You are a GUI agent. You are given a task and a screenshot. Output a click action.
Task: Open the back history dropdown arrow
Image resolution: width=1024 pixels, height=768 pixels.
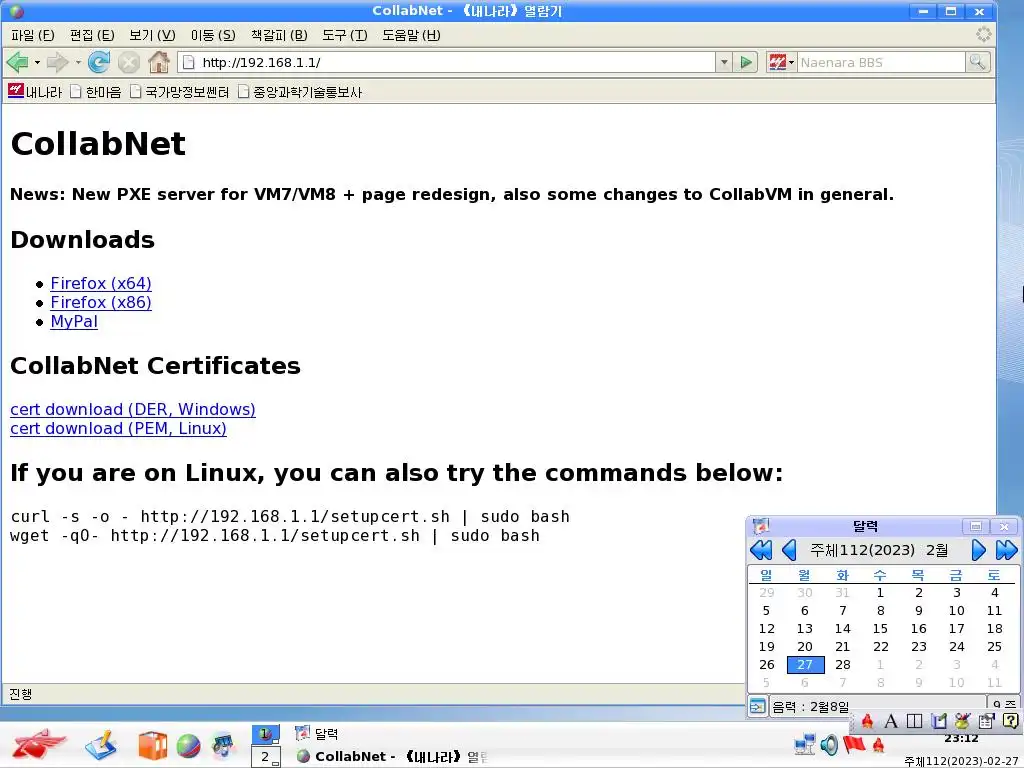pos(37,63)
